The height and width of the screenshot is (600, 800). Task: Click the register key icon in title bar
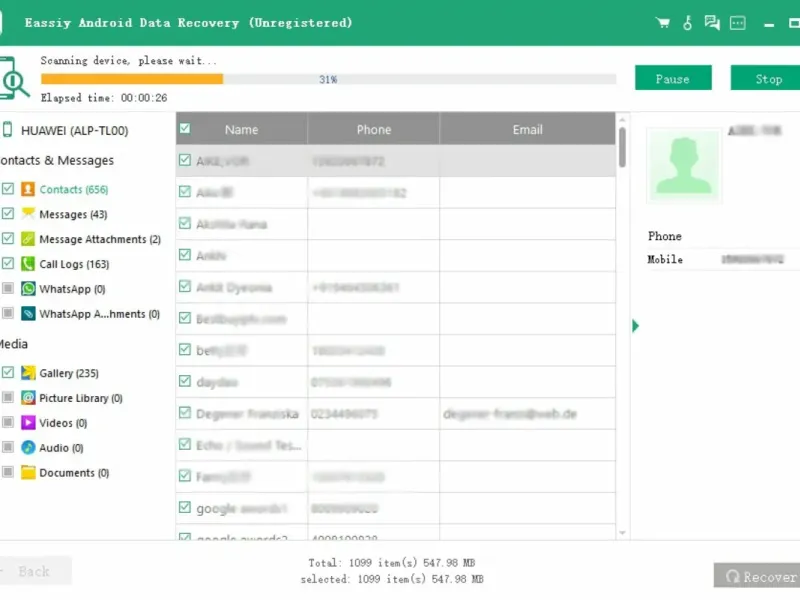point(687,23)
